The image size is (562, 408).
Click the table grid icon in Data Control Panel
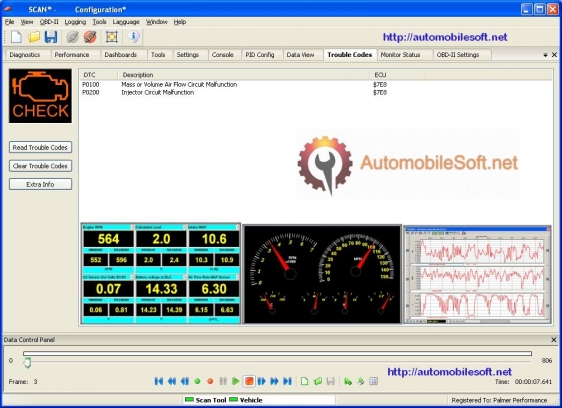click(373, 381)
